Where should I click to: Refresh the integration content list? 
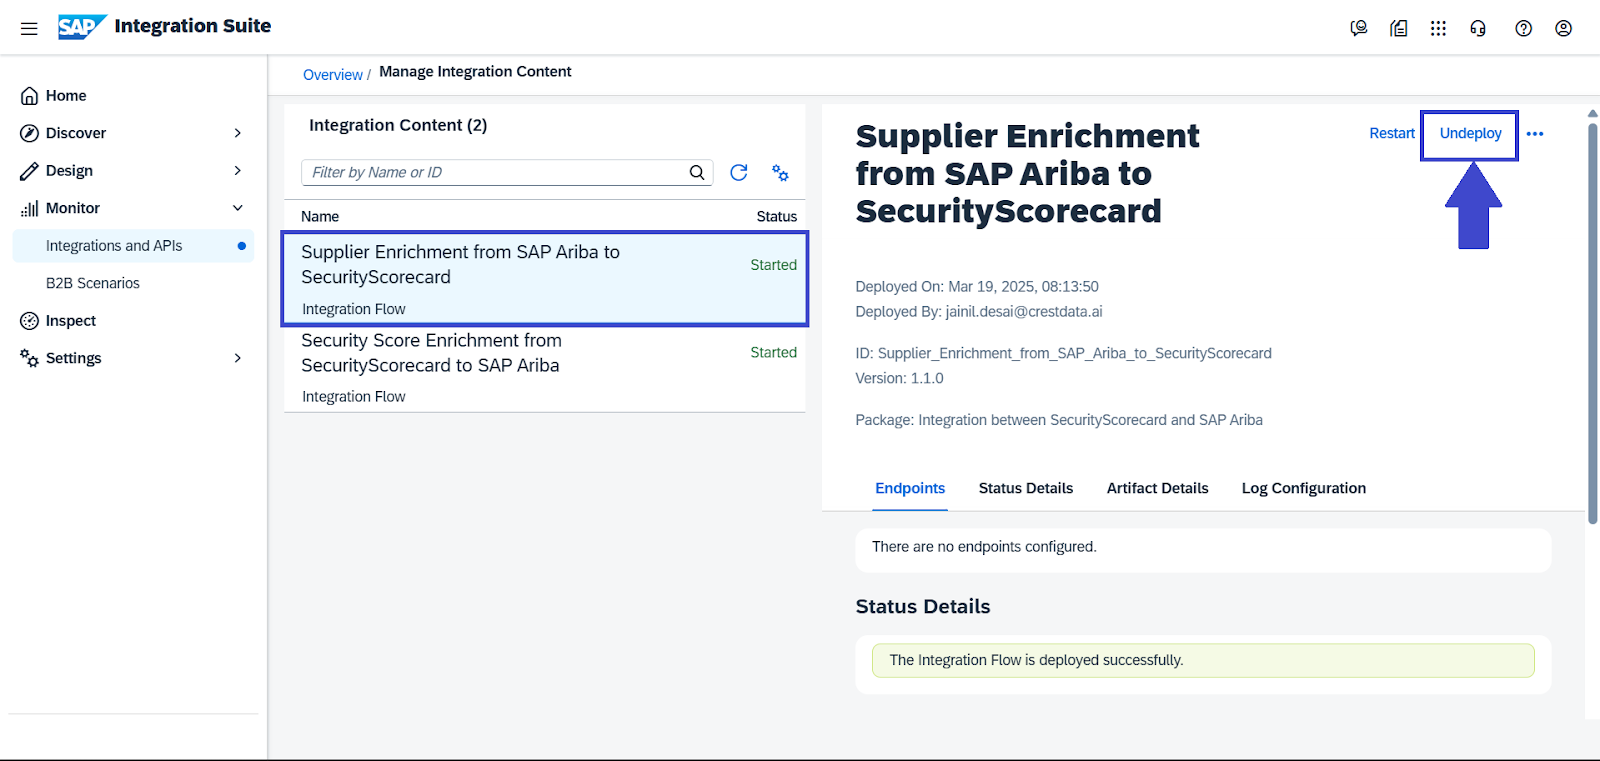coord(739,172)
